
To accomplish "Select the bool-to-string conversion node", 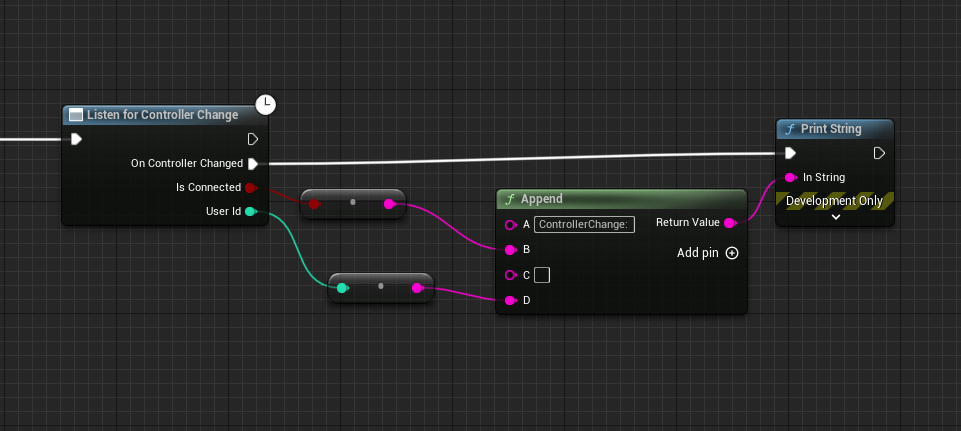I will [352, 203].
